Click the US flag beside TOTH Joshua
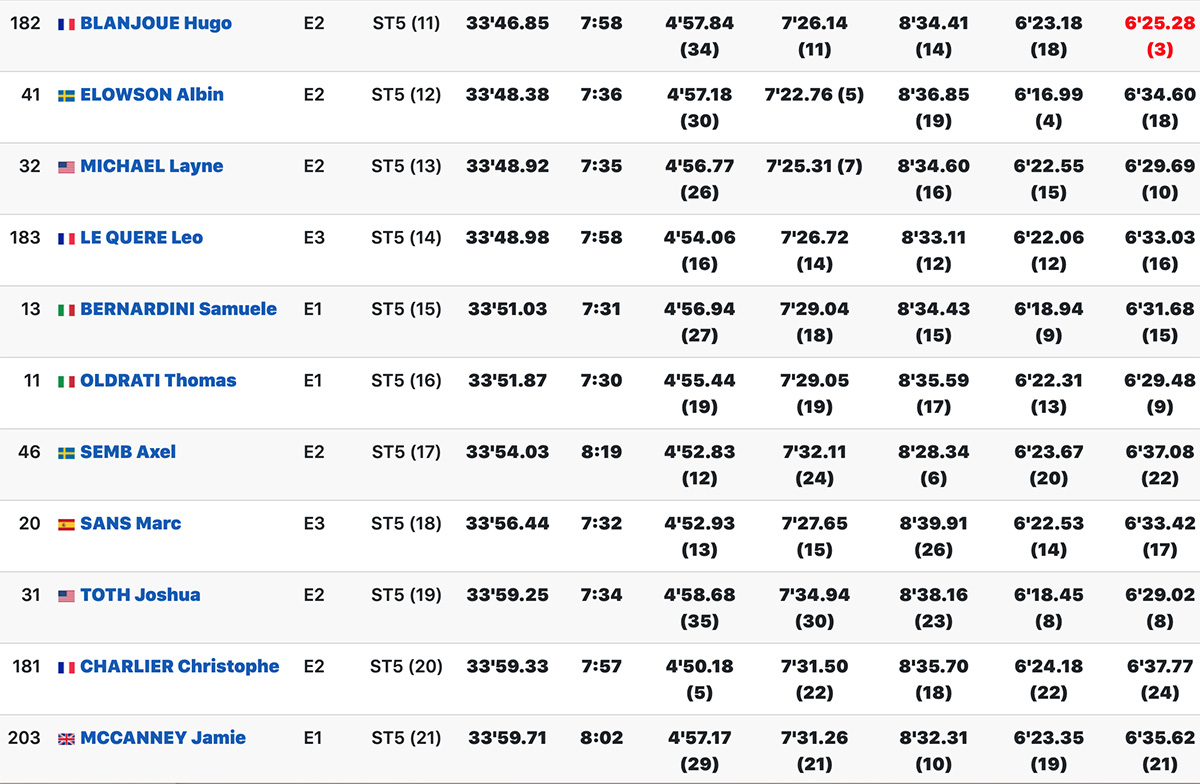 pyautogui.click(x=66, y=596)
